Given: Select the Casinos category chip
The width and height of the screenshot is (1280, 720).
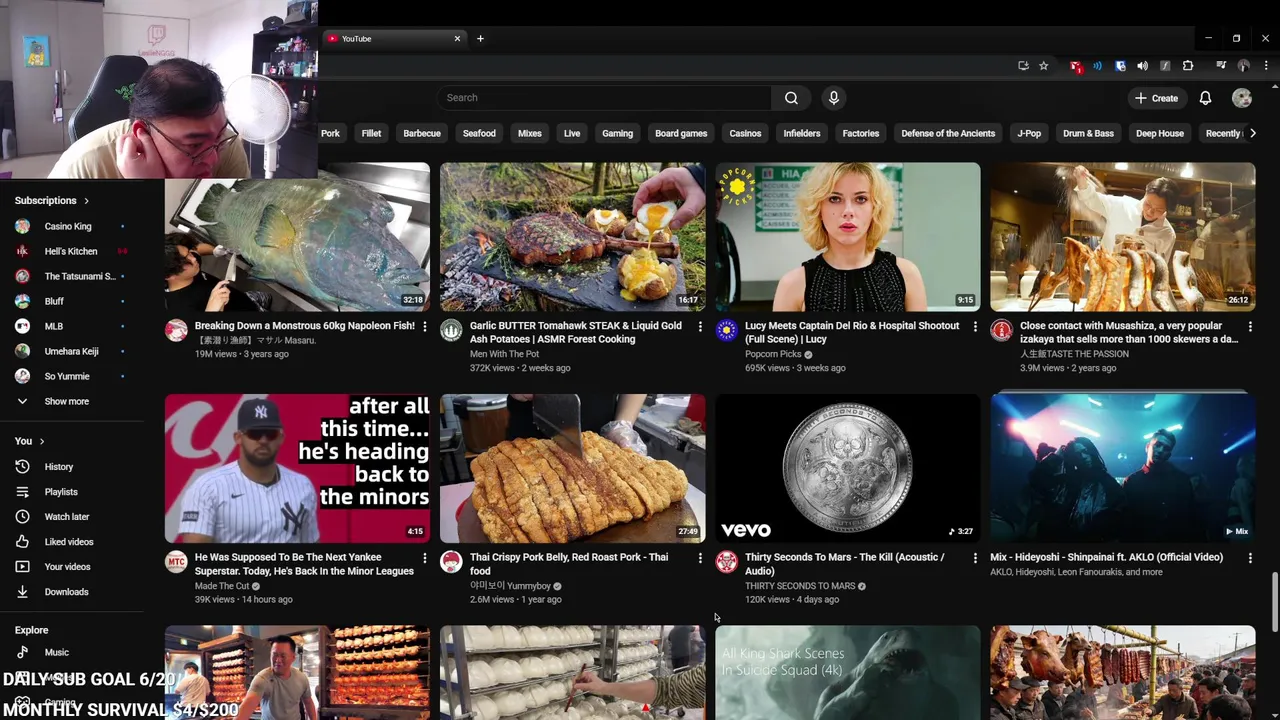Looking at the screenshot, I should 745,133.
